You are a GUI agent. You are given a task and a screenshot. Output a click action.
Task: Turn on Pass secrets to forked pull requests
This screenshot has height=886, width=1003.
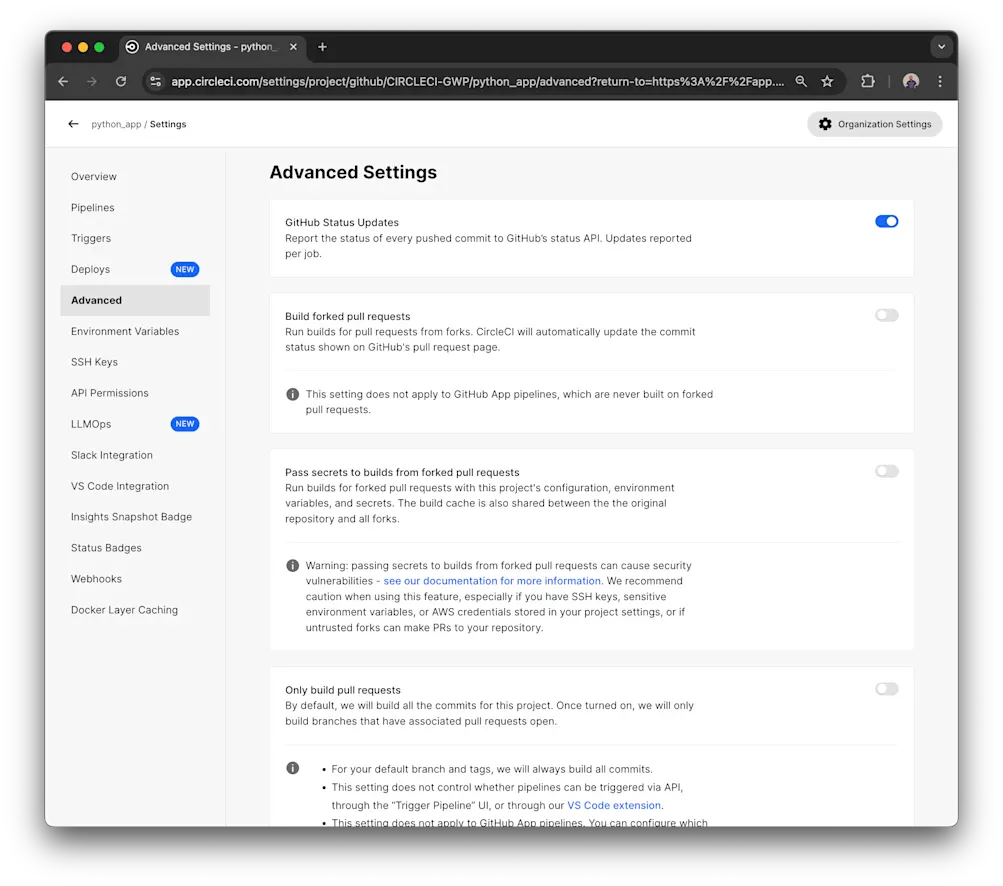tap(886, 471)
